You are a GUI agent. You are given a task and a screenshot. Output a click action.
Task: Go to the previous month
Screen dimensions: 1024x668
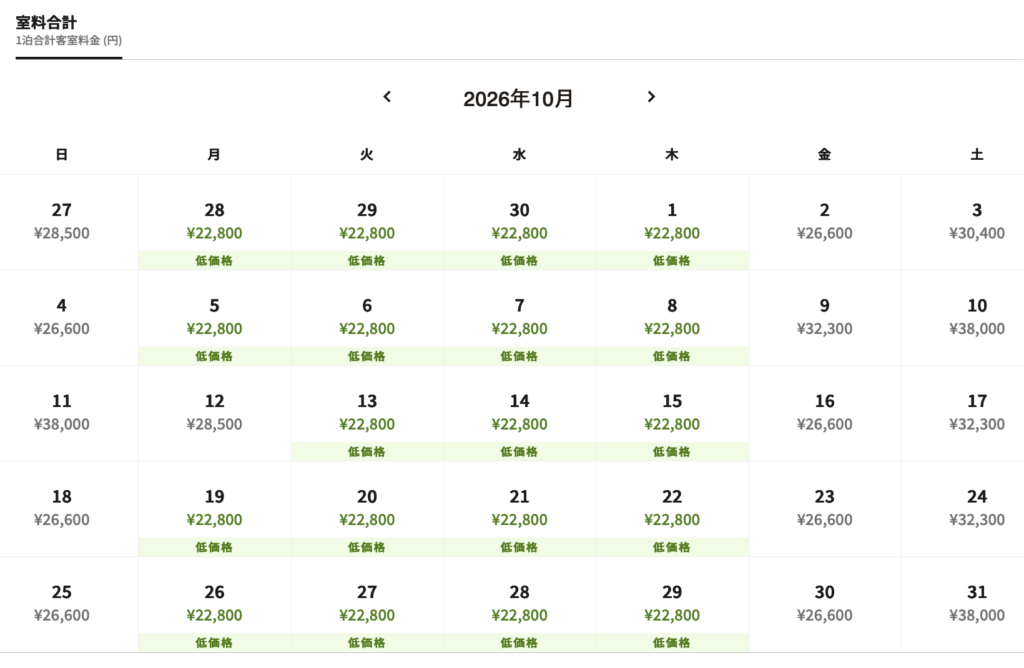(x=387, y=97)
